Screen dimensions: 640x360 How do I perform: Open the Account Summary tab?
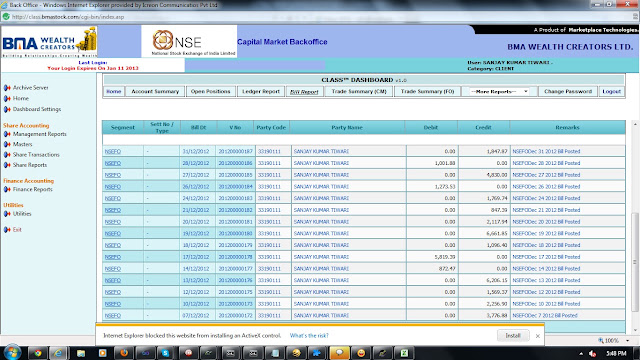(x=155, y=91)
